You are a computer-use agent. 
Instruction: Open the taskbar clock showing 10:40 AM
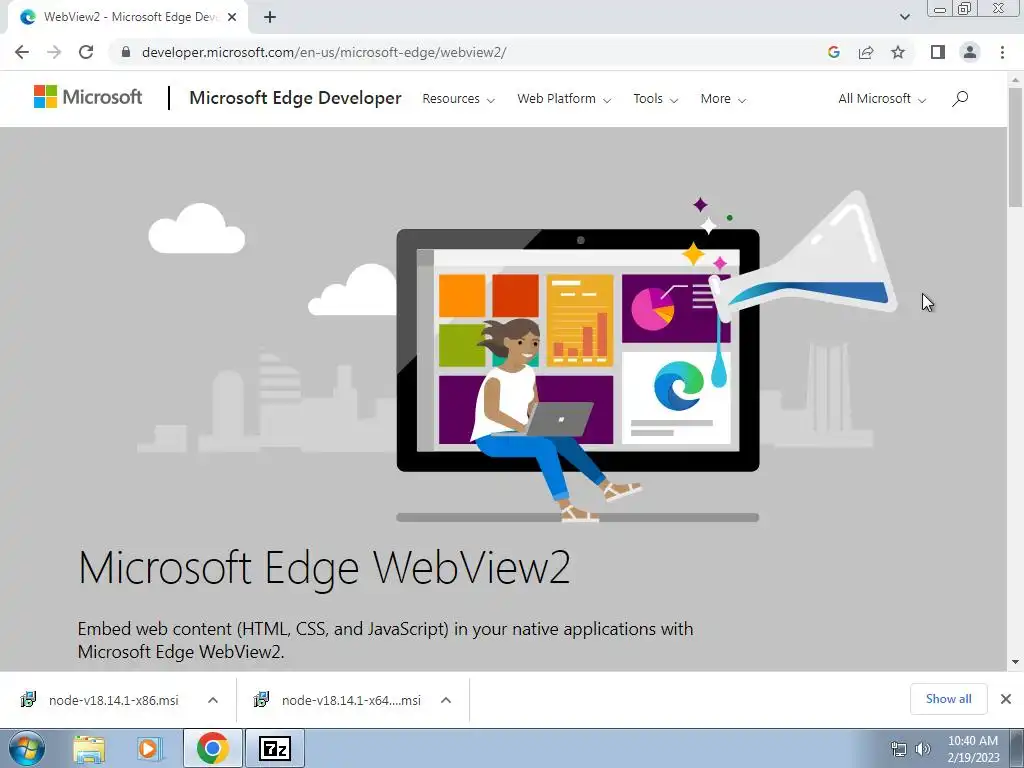[973, 749]
